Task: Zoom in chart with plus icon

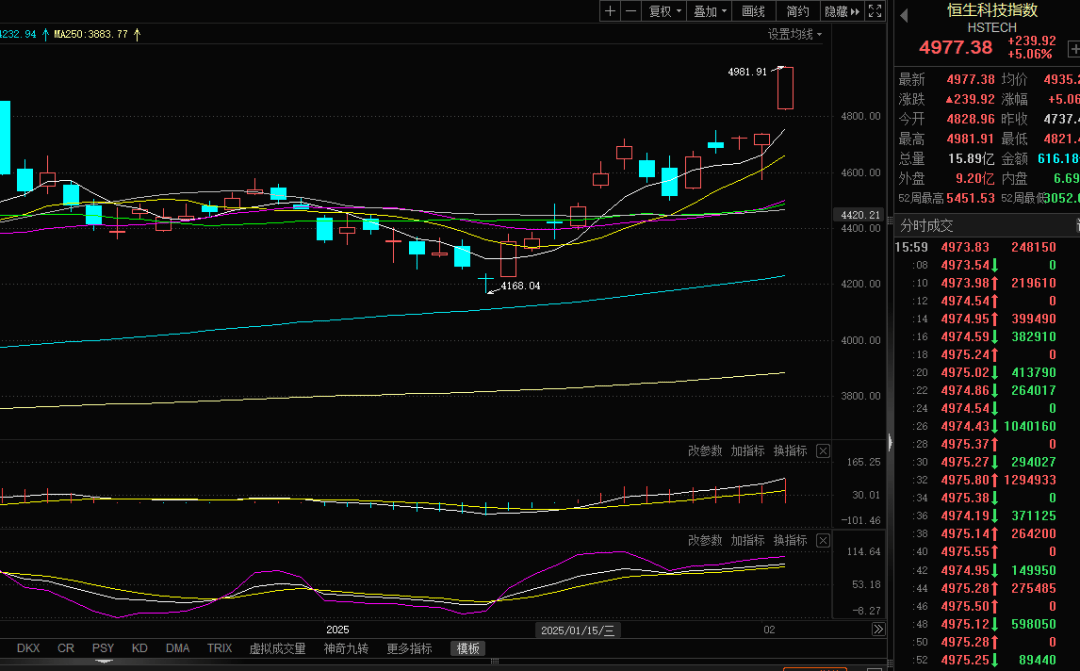Action: click(x=610, y=11)
